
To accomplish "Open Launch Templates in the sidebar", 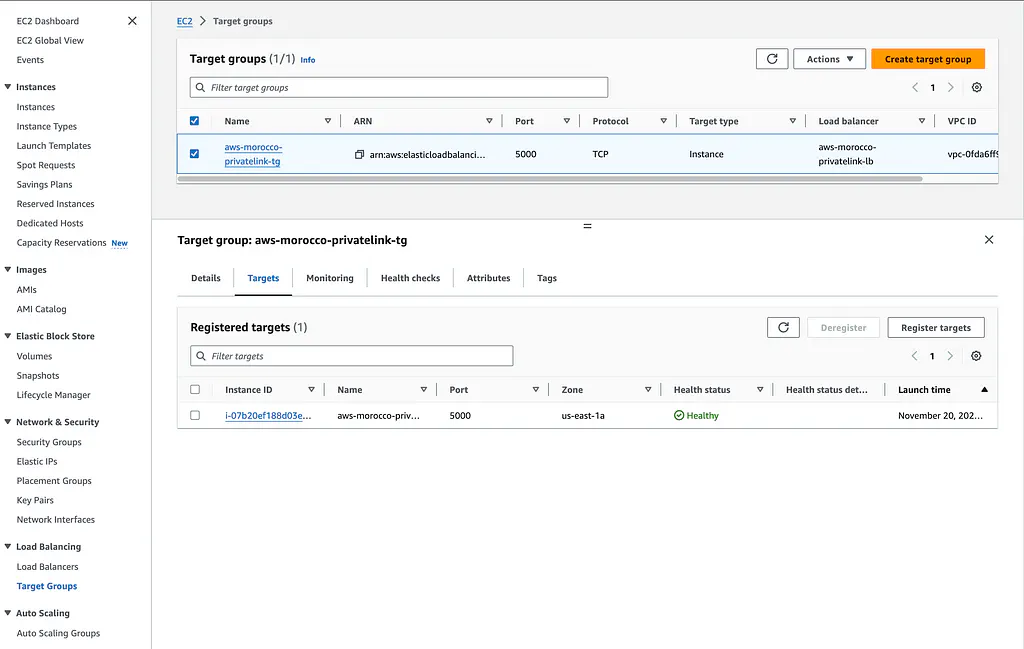I will [x=54, y=146].
